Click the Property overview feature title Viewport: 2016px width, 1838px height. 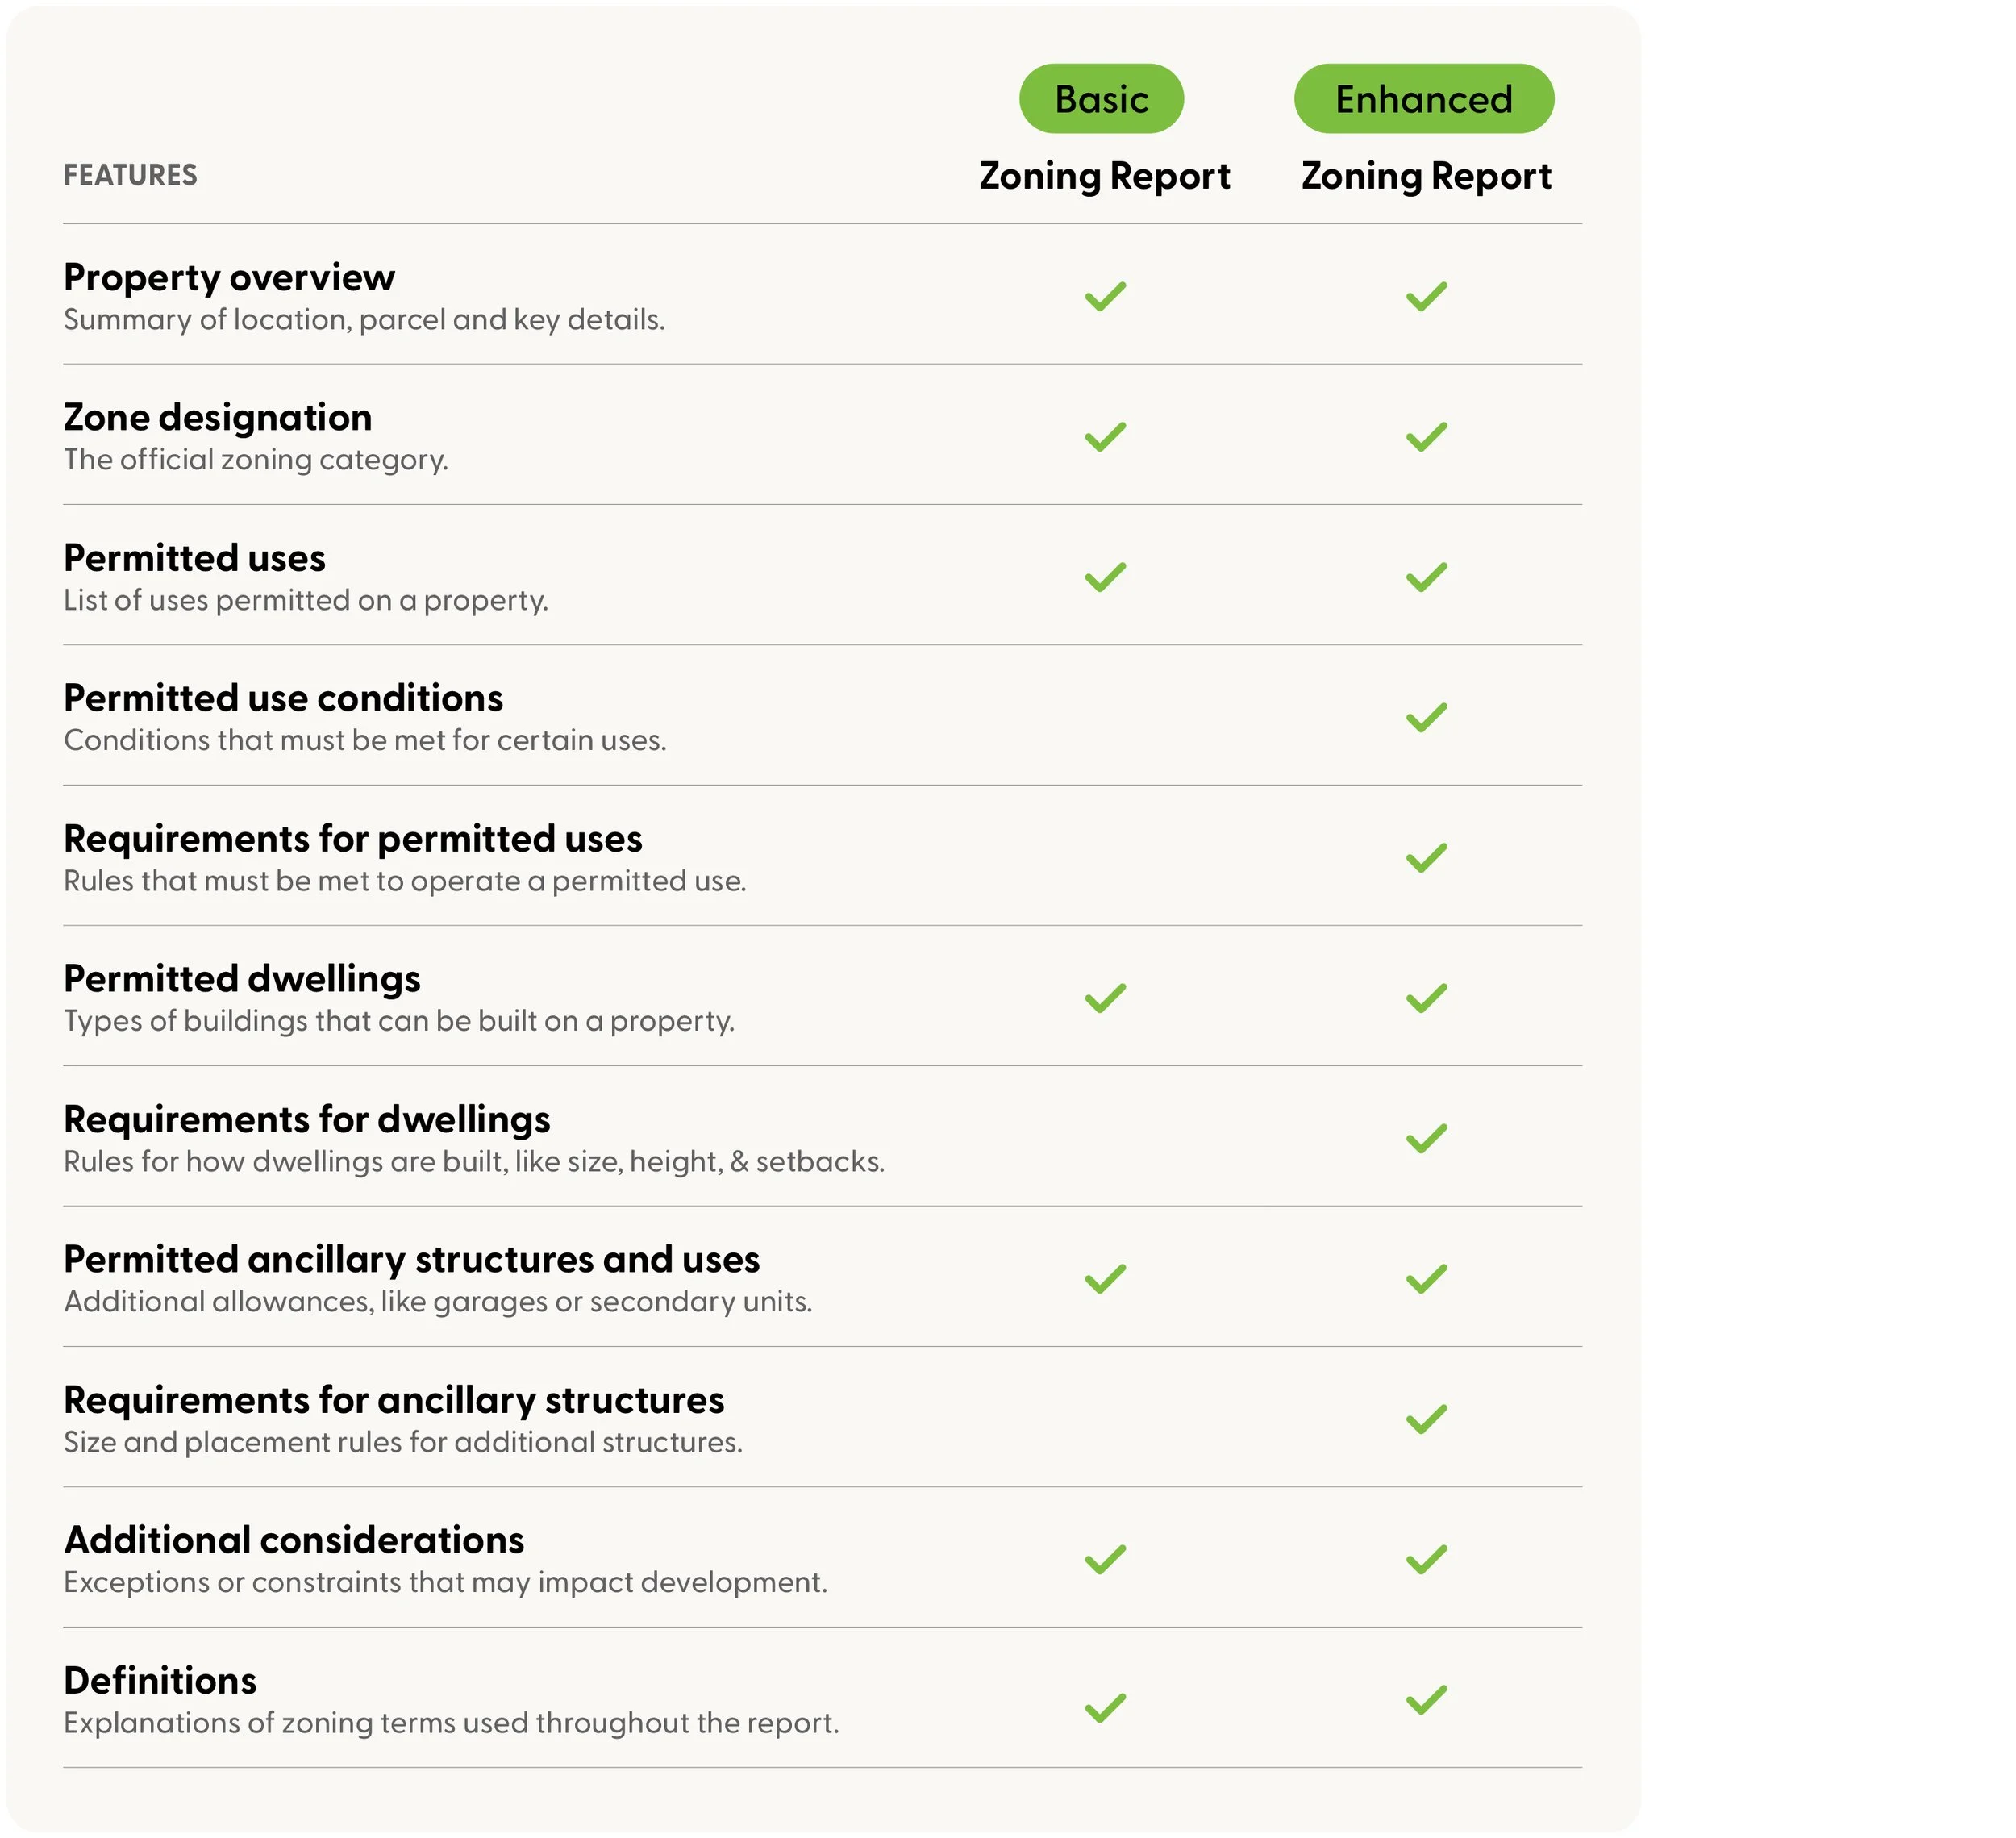click(x=229, y=277)
